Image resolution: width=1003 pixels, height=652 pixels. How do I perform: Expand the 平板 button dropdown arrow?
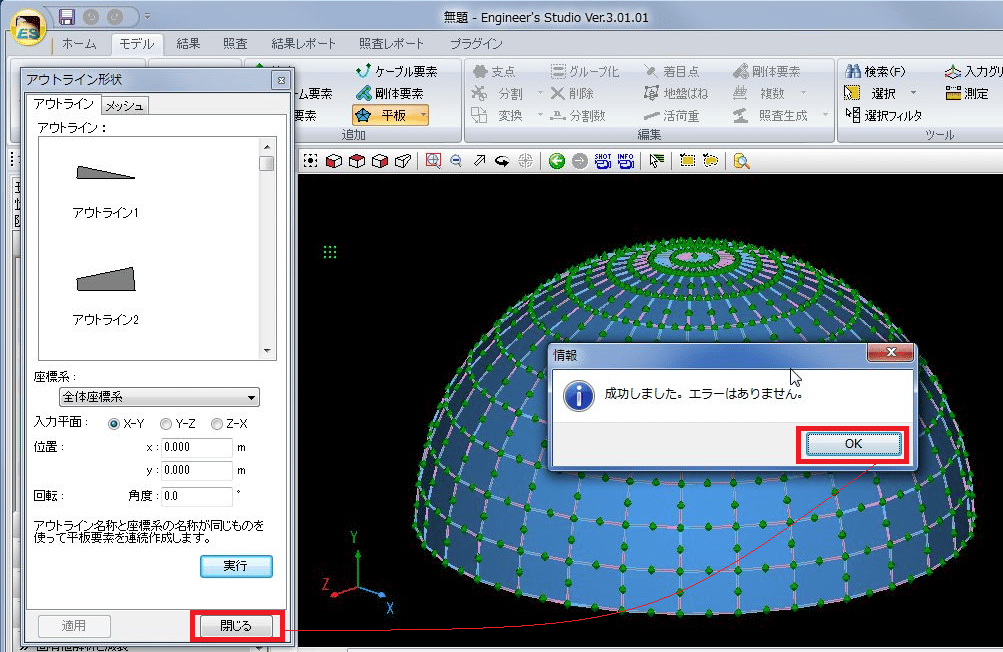coord(422,116)
